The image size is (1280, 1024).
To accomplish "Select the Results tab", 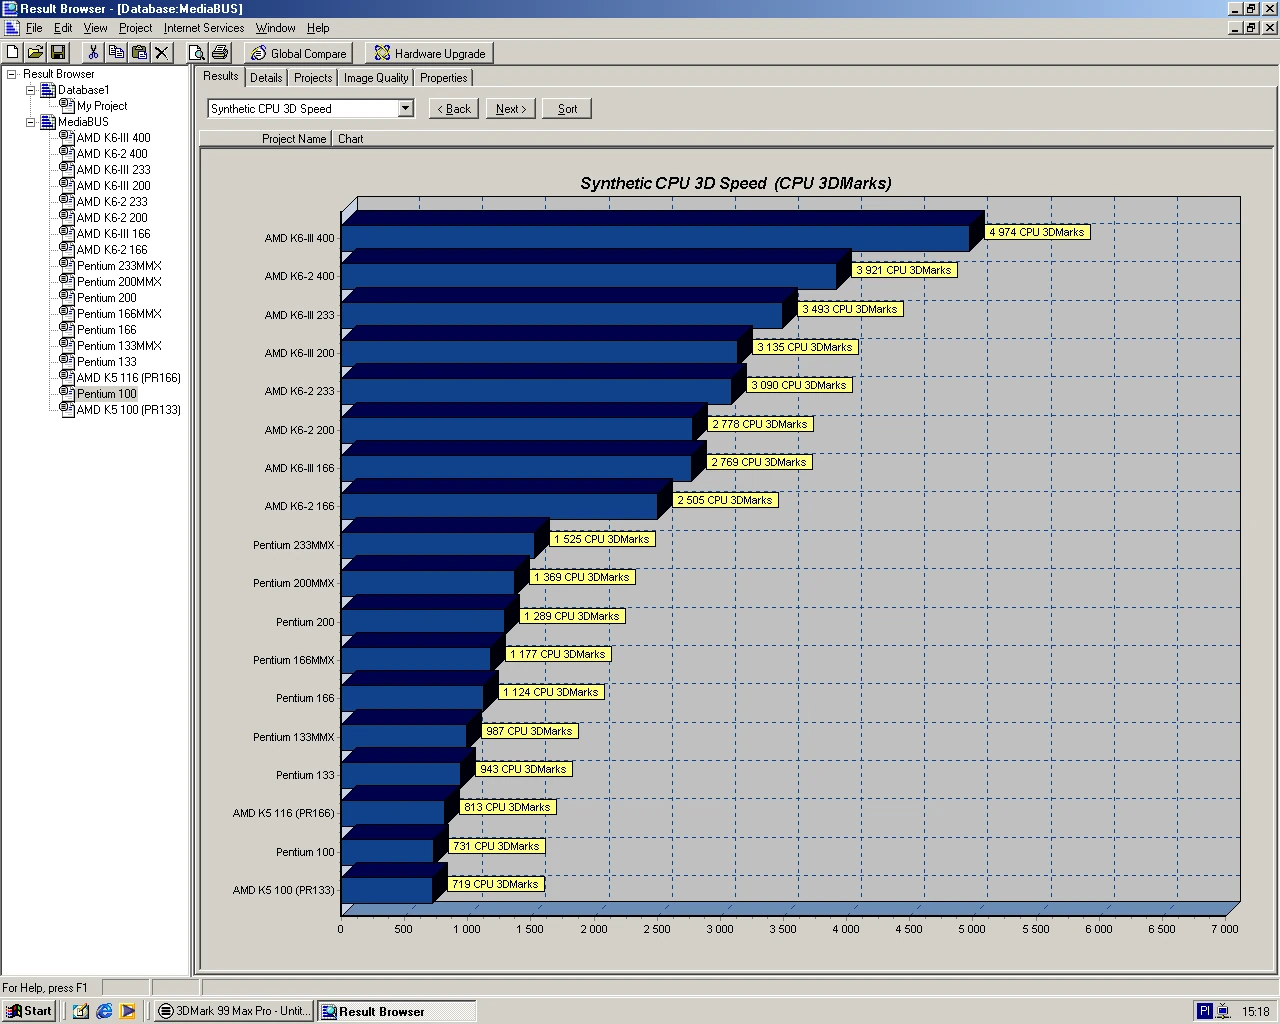I will click(x=221, y=76).
